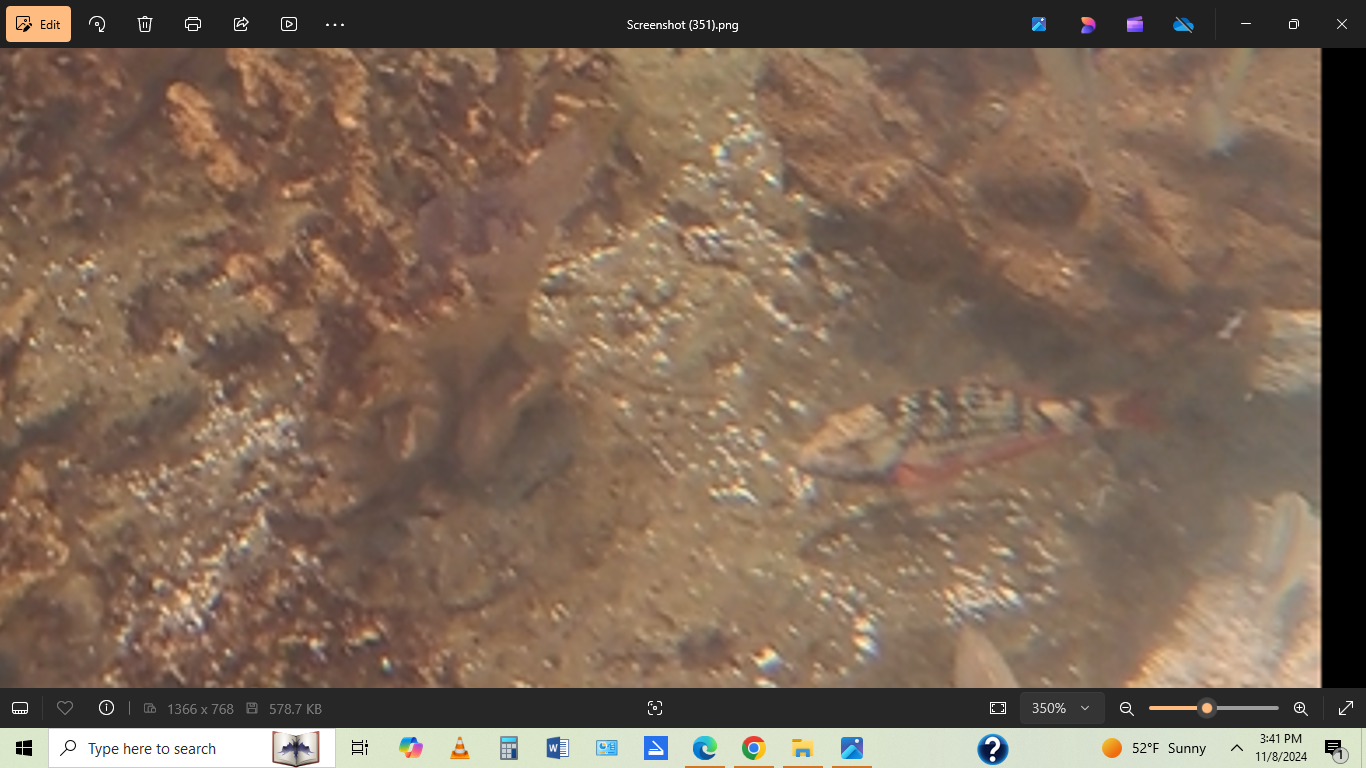Toggle the filmstrip view

click(20, 708)
